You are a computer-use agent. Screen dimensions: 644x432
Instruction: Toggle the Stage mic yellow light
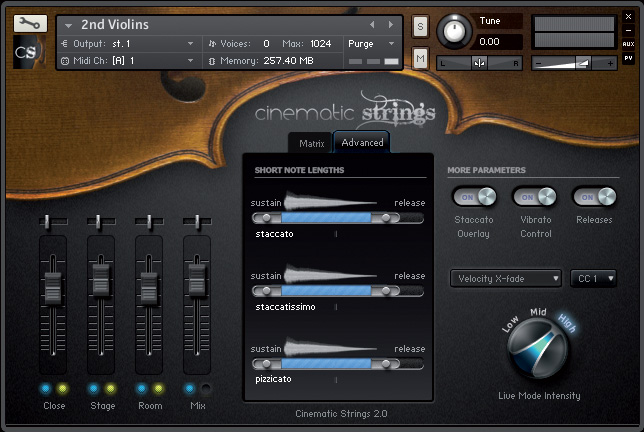[110, 388]
